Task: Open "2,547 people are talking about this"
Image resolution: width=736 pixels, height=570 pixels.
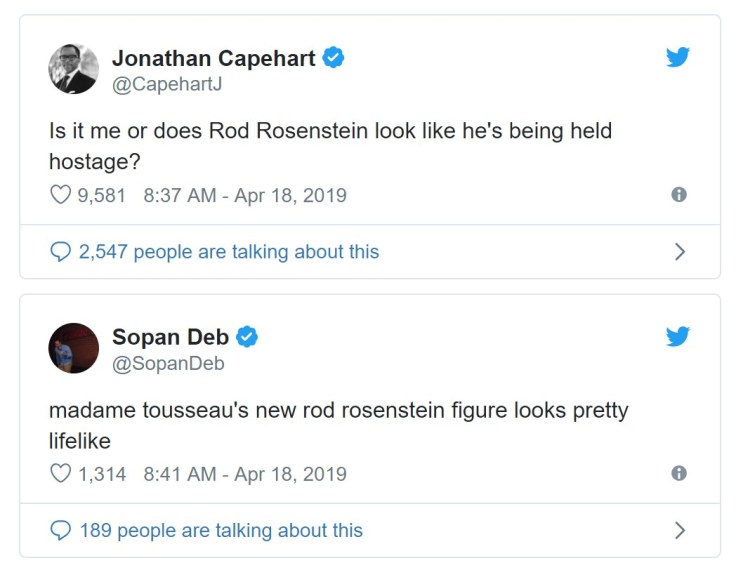Action: tap(229, 252)
